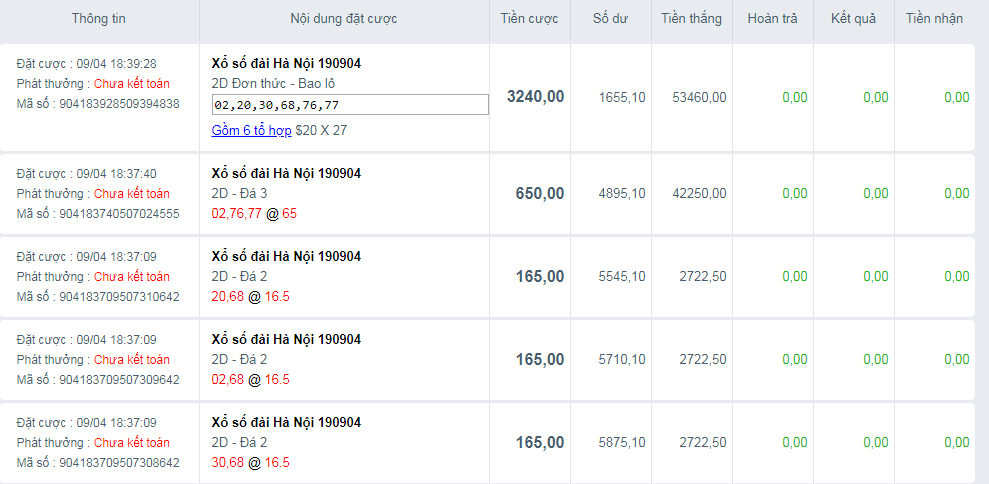Click the red 02,76,77 @ 65 numbers
The height and width of the screenshot is (484, 989).
pos(254,213)
